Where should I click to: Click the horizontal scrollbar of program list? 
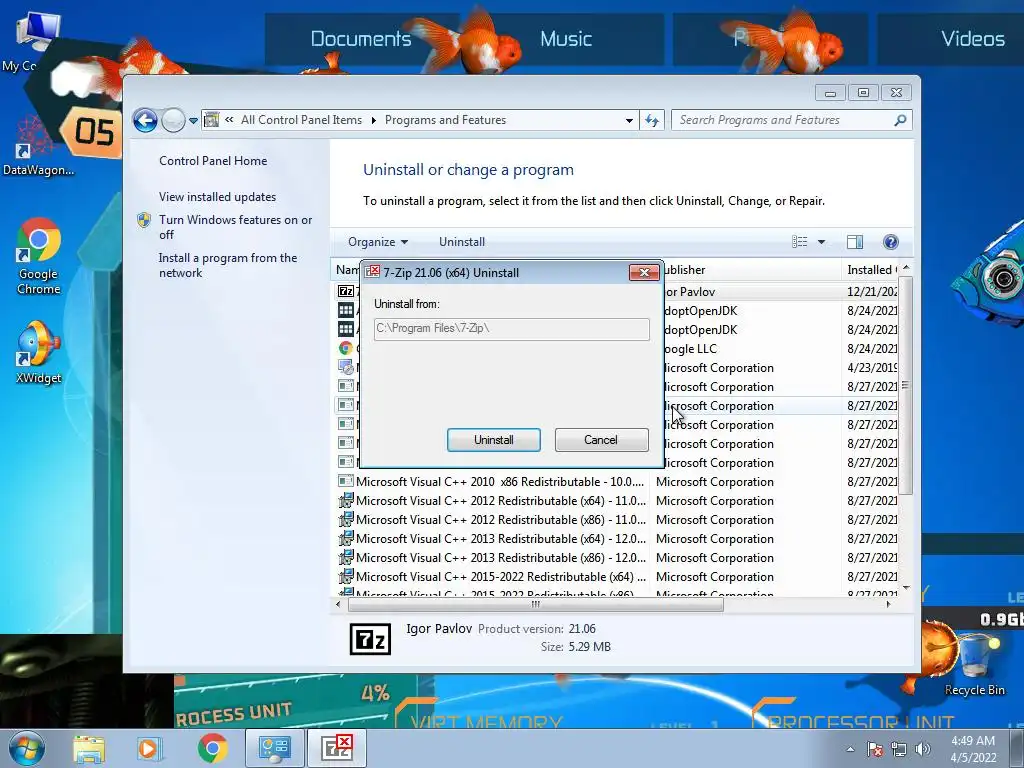click(x=536, y=605)
